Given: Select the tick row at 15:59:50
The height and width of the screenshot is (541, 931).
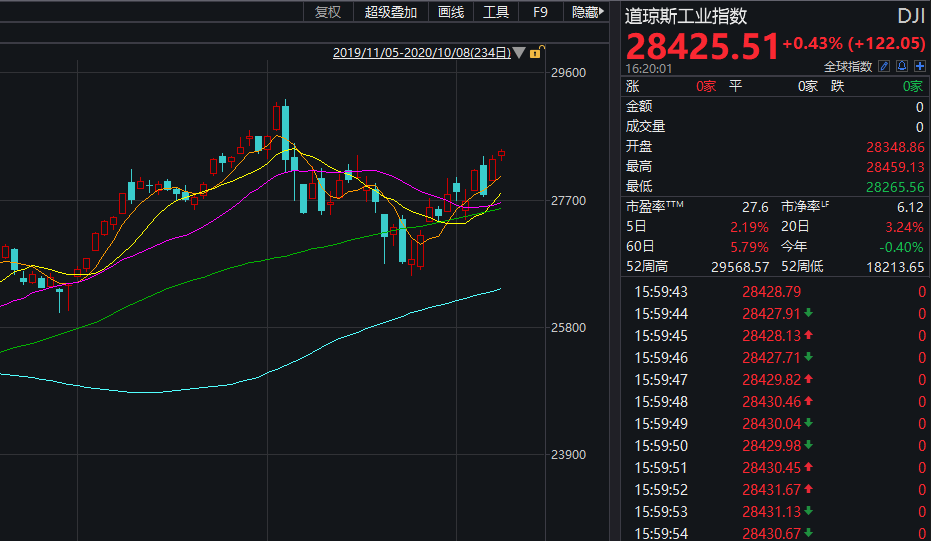Looking at the screenshot, I should click(x=775, y=445).
